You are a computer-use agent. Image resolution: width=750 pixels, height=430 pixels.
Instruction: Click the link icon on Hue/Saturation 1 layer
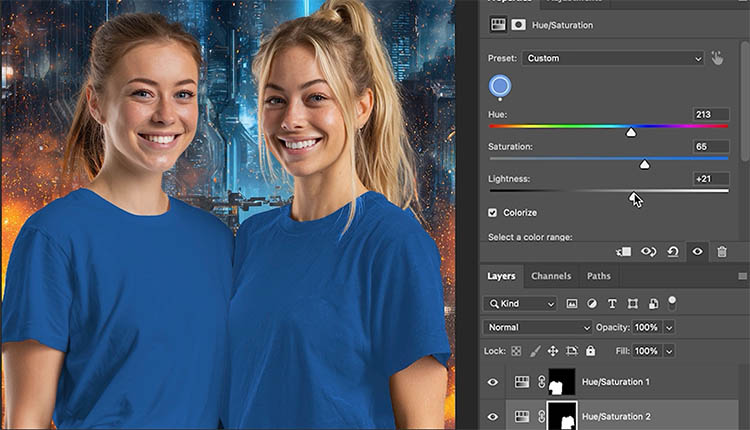pyautogui.click(x=541, y=382)
